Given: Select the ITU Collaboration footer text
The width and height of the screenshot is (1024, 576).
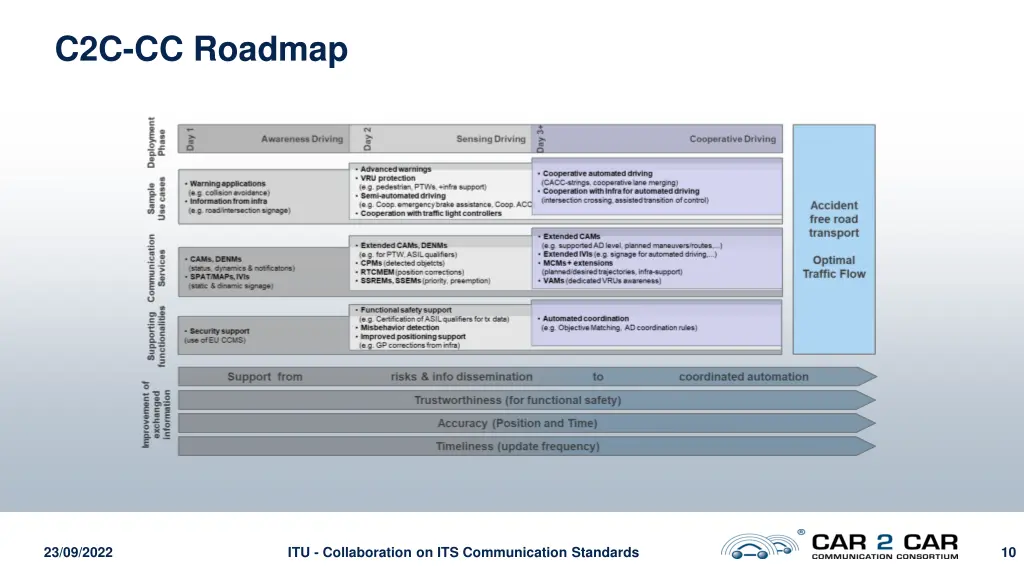Looking at the screenshot, I should coord(462,552).
